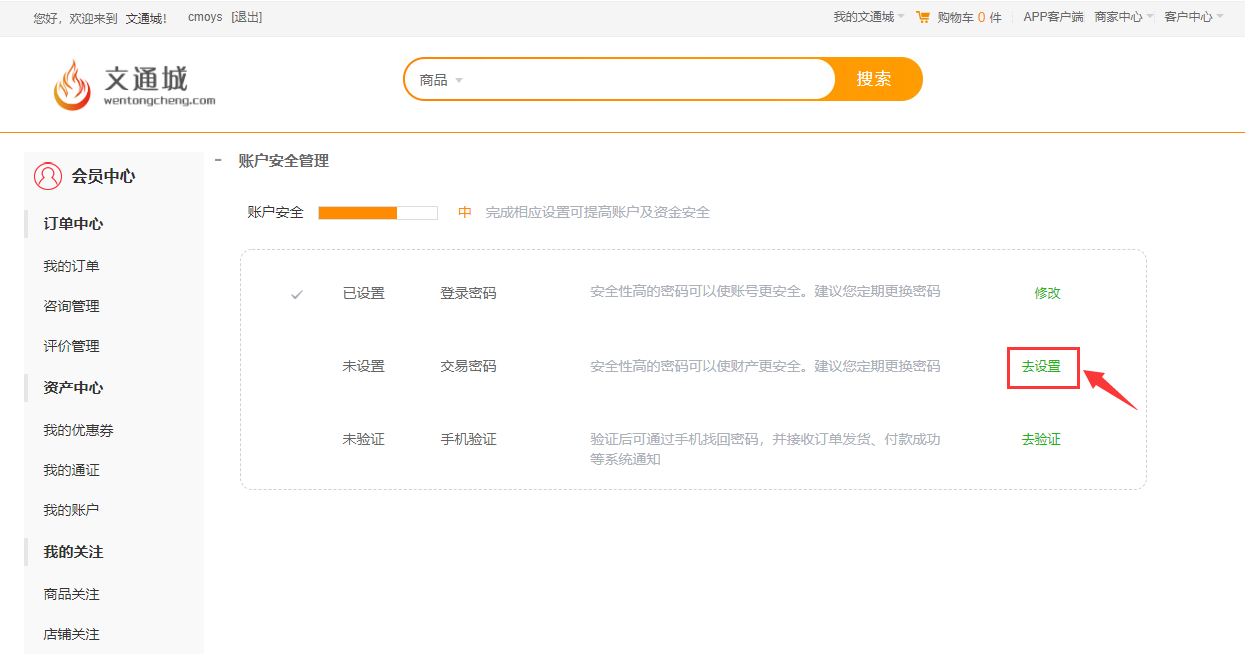Open the 商品 search category dropdown
This screenshot has width=1245, height=654.
pos(441,80)
